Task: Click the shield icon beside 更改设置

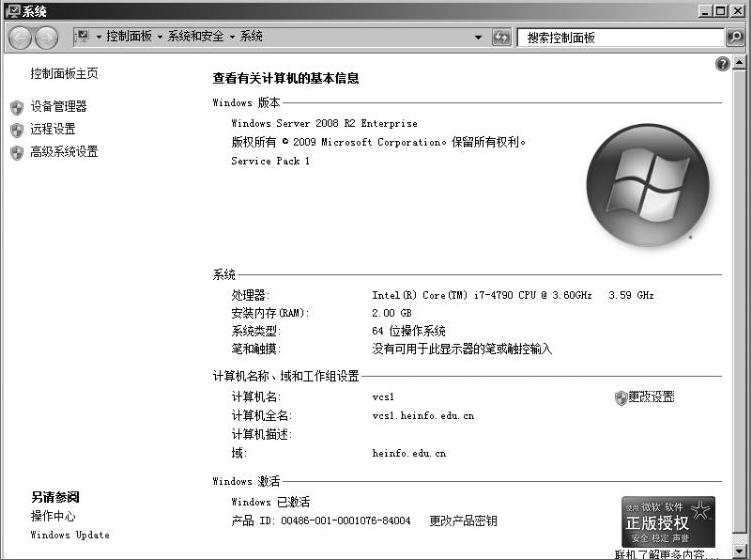Action: [x=621, y=398]
